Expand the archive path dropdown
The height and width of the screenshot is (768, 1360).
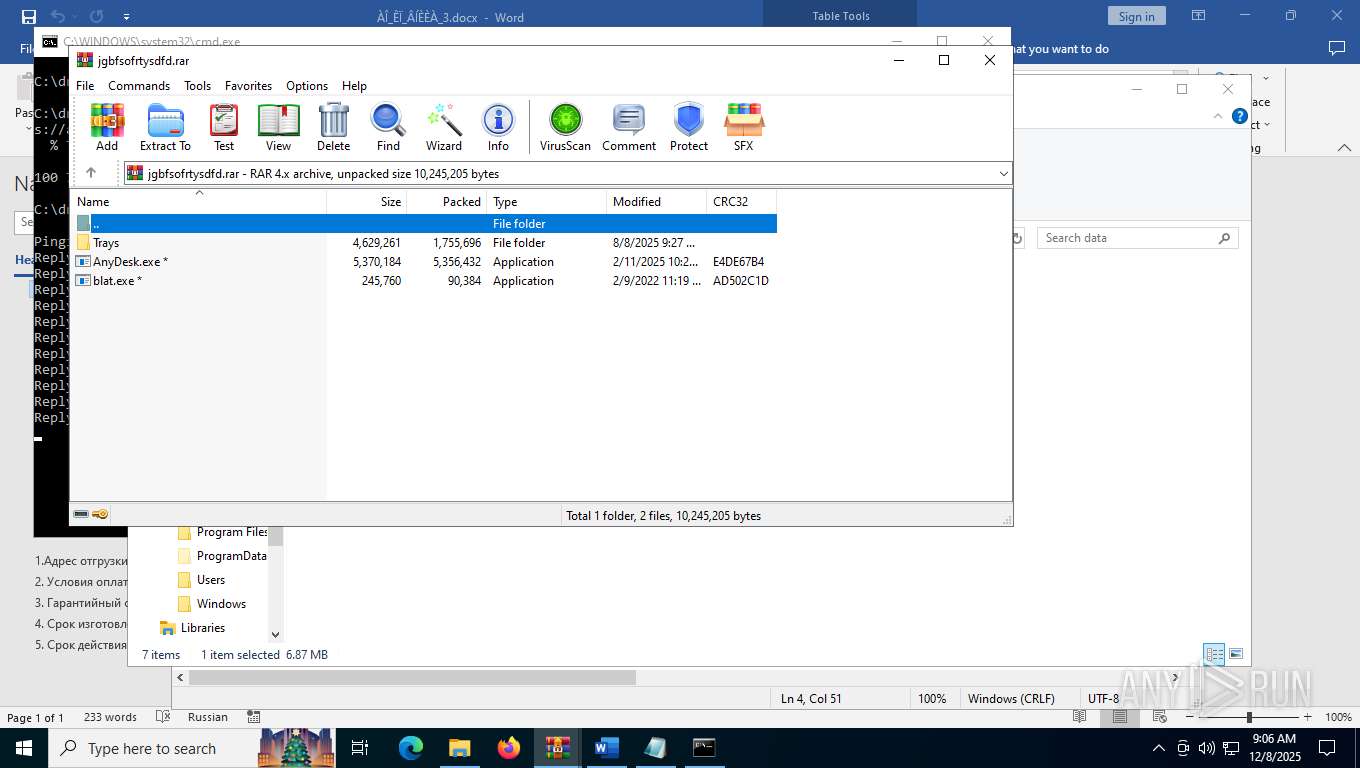1003,174
